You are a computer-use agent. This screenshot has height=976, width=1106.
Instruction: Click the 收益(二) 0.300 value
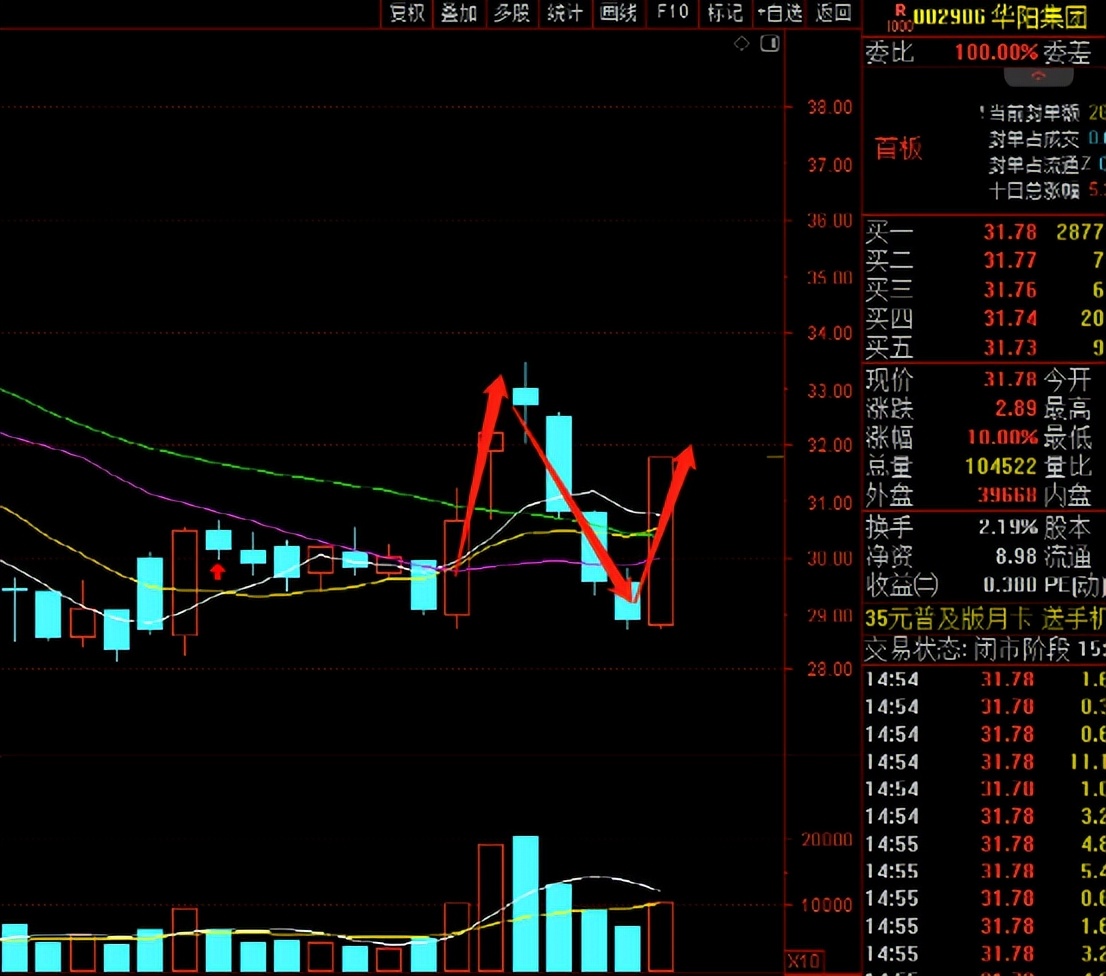[x=1010, y=585]
